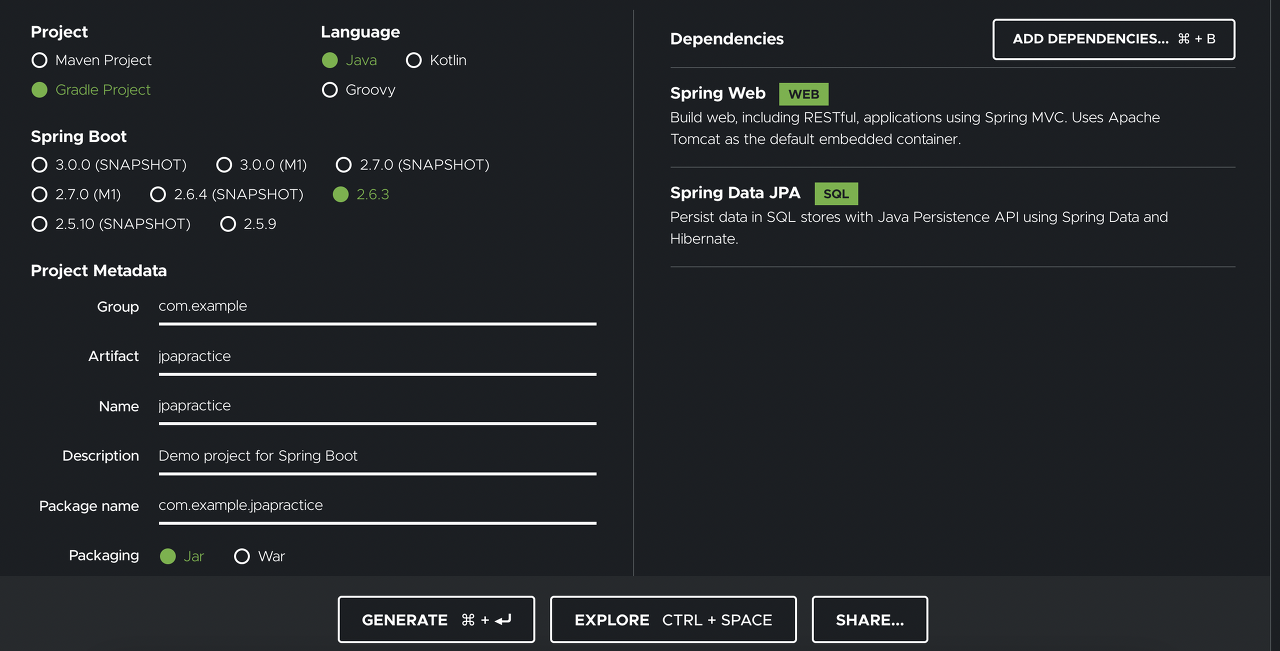1280x651 pixels.
Task: Click the Spring Boot heading
Action: pos(79,137)
